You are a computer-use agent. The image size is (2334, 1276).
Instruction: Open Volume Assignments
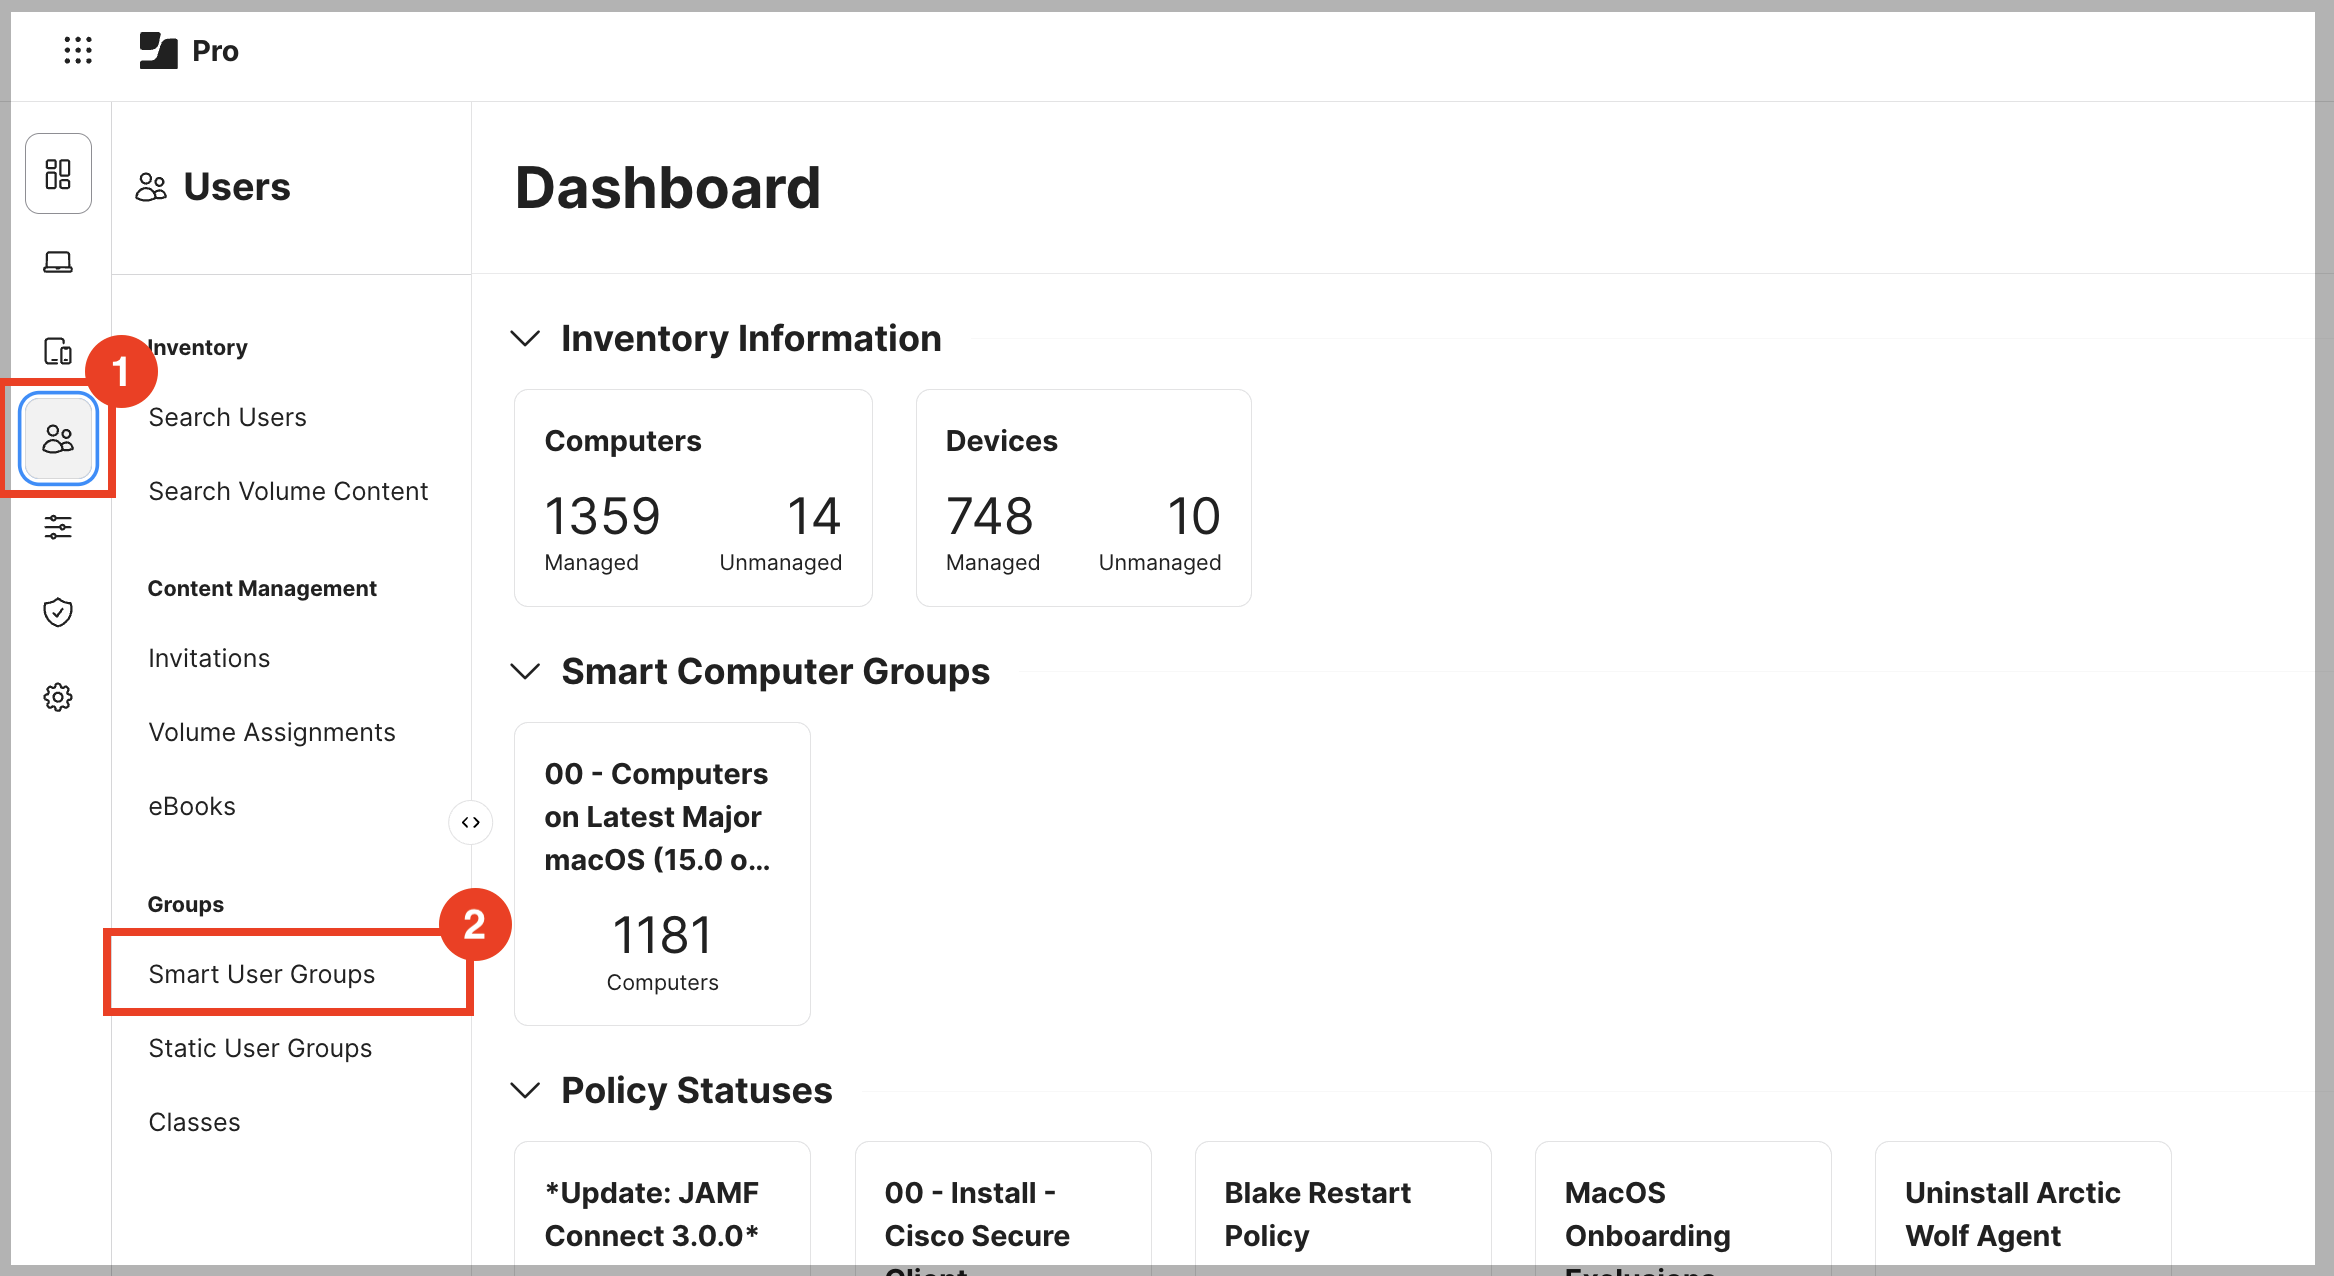click(272, 732)
